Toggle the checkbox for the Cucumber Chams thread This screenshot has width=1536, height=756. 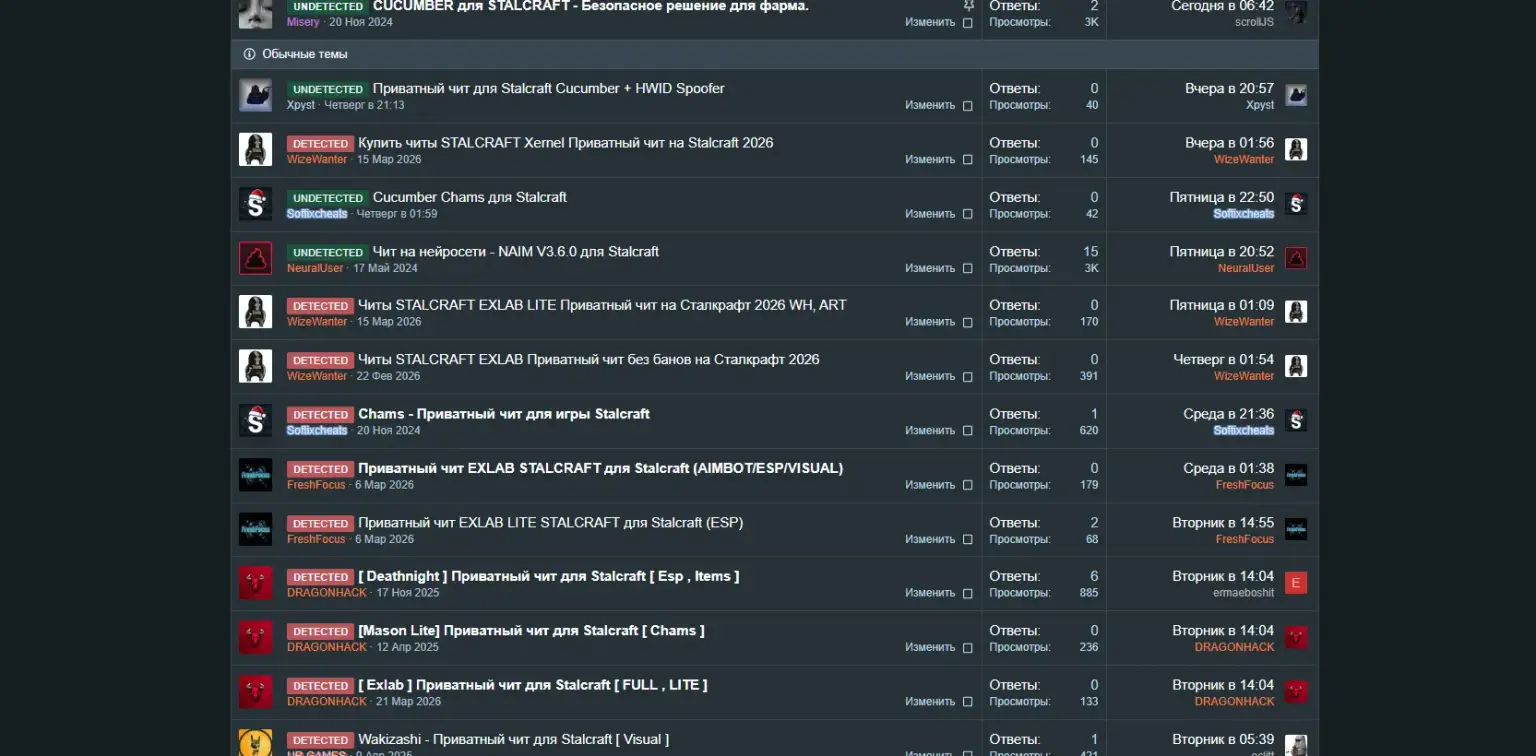(967, 214)
